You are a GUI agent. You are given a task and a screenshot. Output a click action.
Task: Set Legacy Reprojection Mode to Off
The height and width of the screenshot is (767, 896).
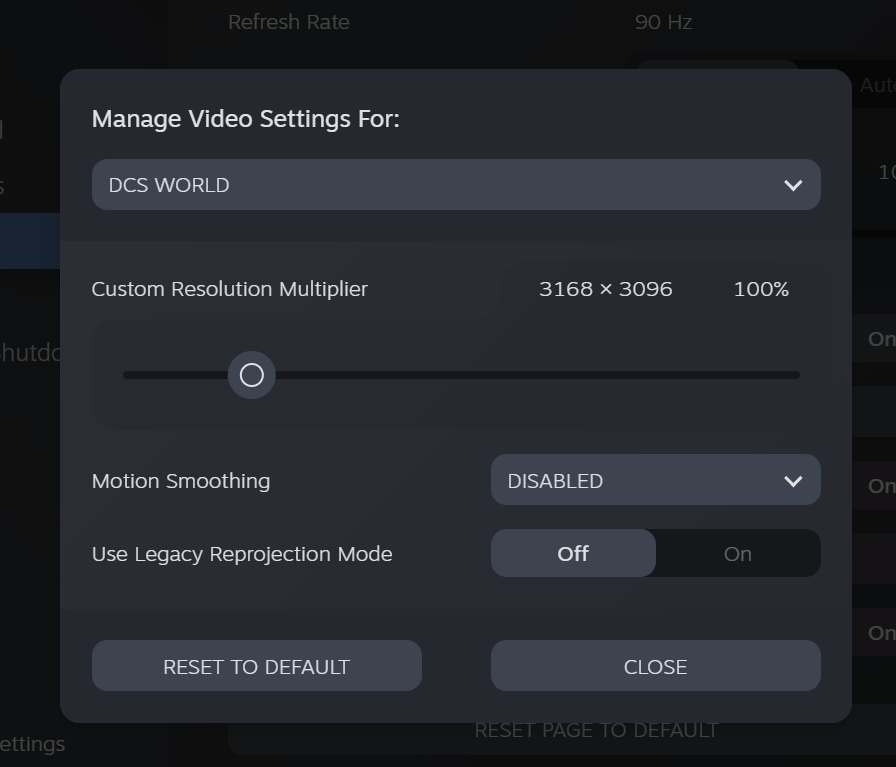573,553
